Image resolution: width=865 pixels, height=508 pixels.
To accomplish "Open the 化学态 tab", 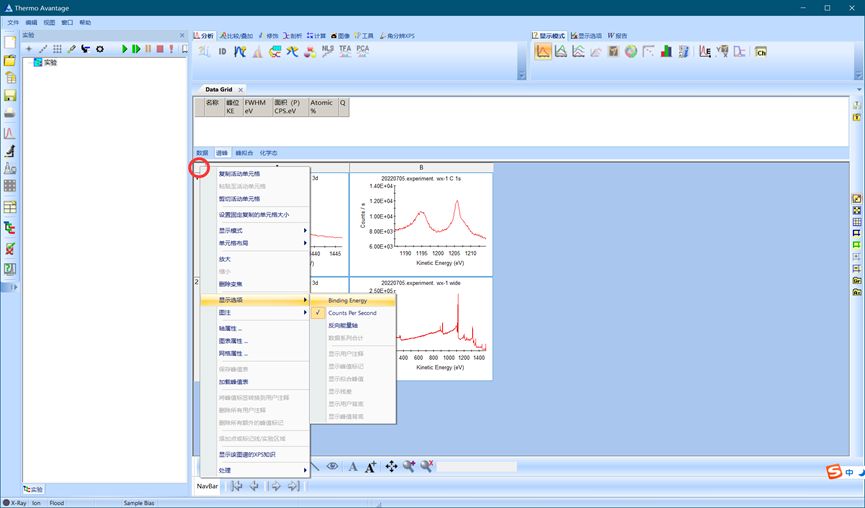I will pyautogui.click(x=268, y=153).
